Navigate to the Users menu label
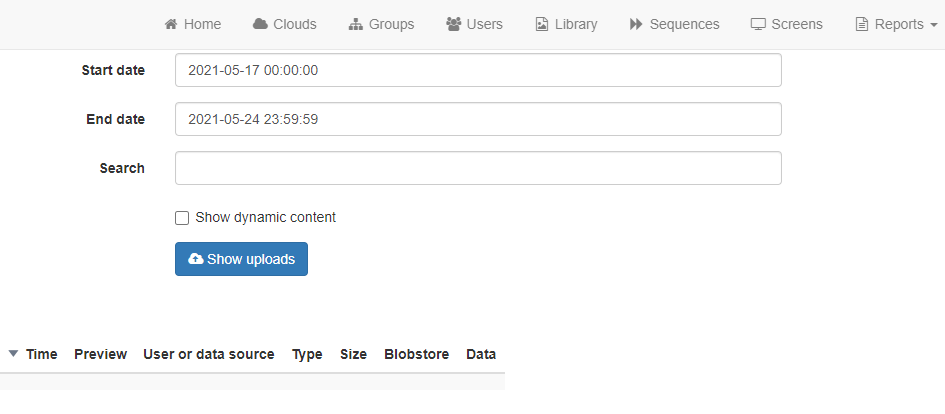 (485, 24)
